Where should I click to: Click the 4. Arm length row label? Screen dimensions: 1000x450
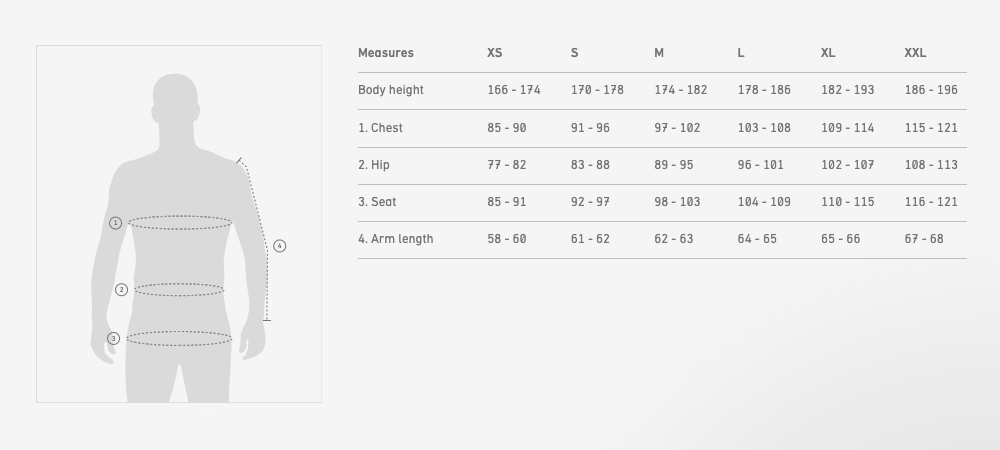pos(395,239)
